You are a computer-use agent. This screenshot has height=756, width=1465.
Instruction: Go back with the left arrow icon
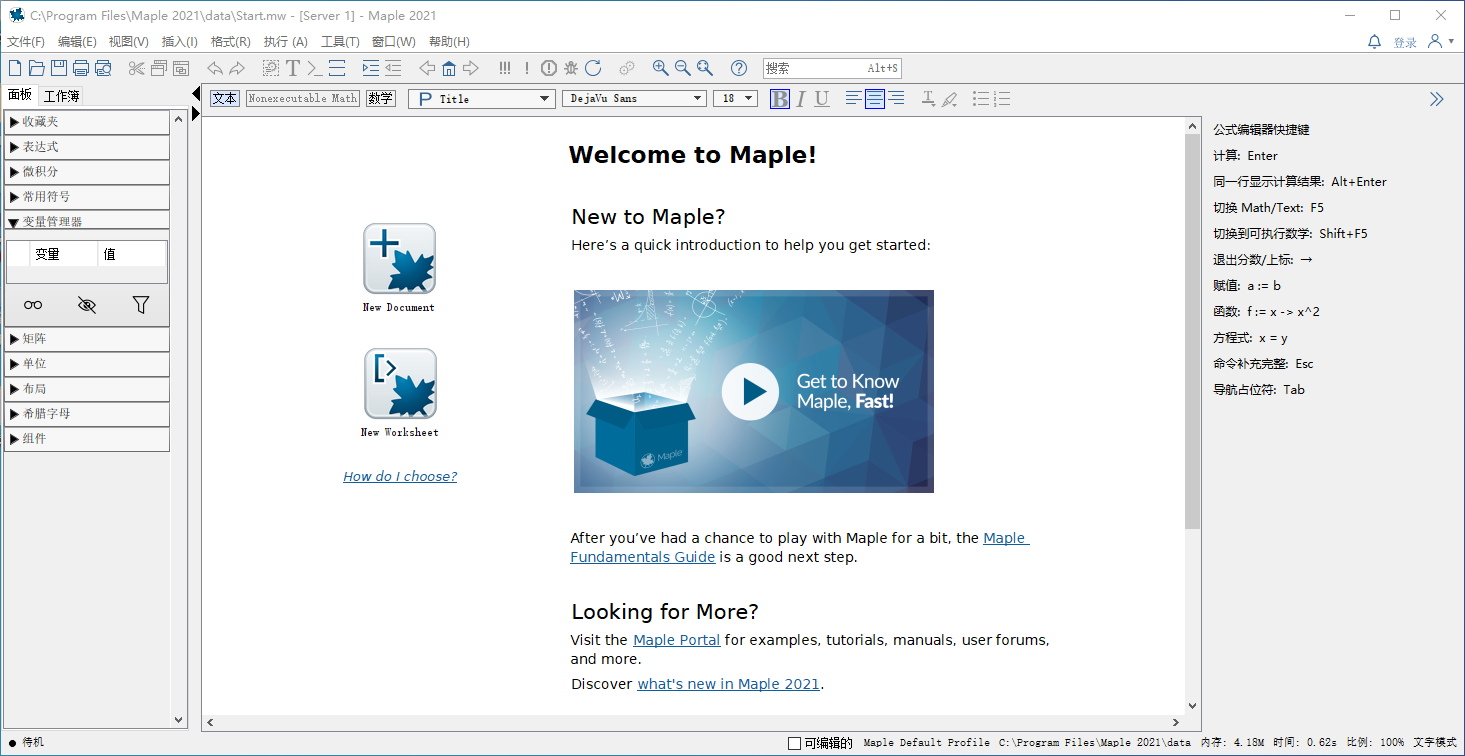coord(427,68)
